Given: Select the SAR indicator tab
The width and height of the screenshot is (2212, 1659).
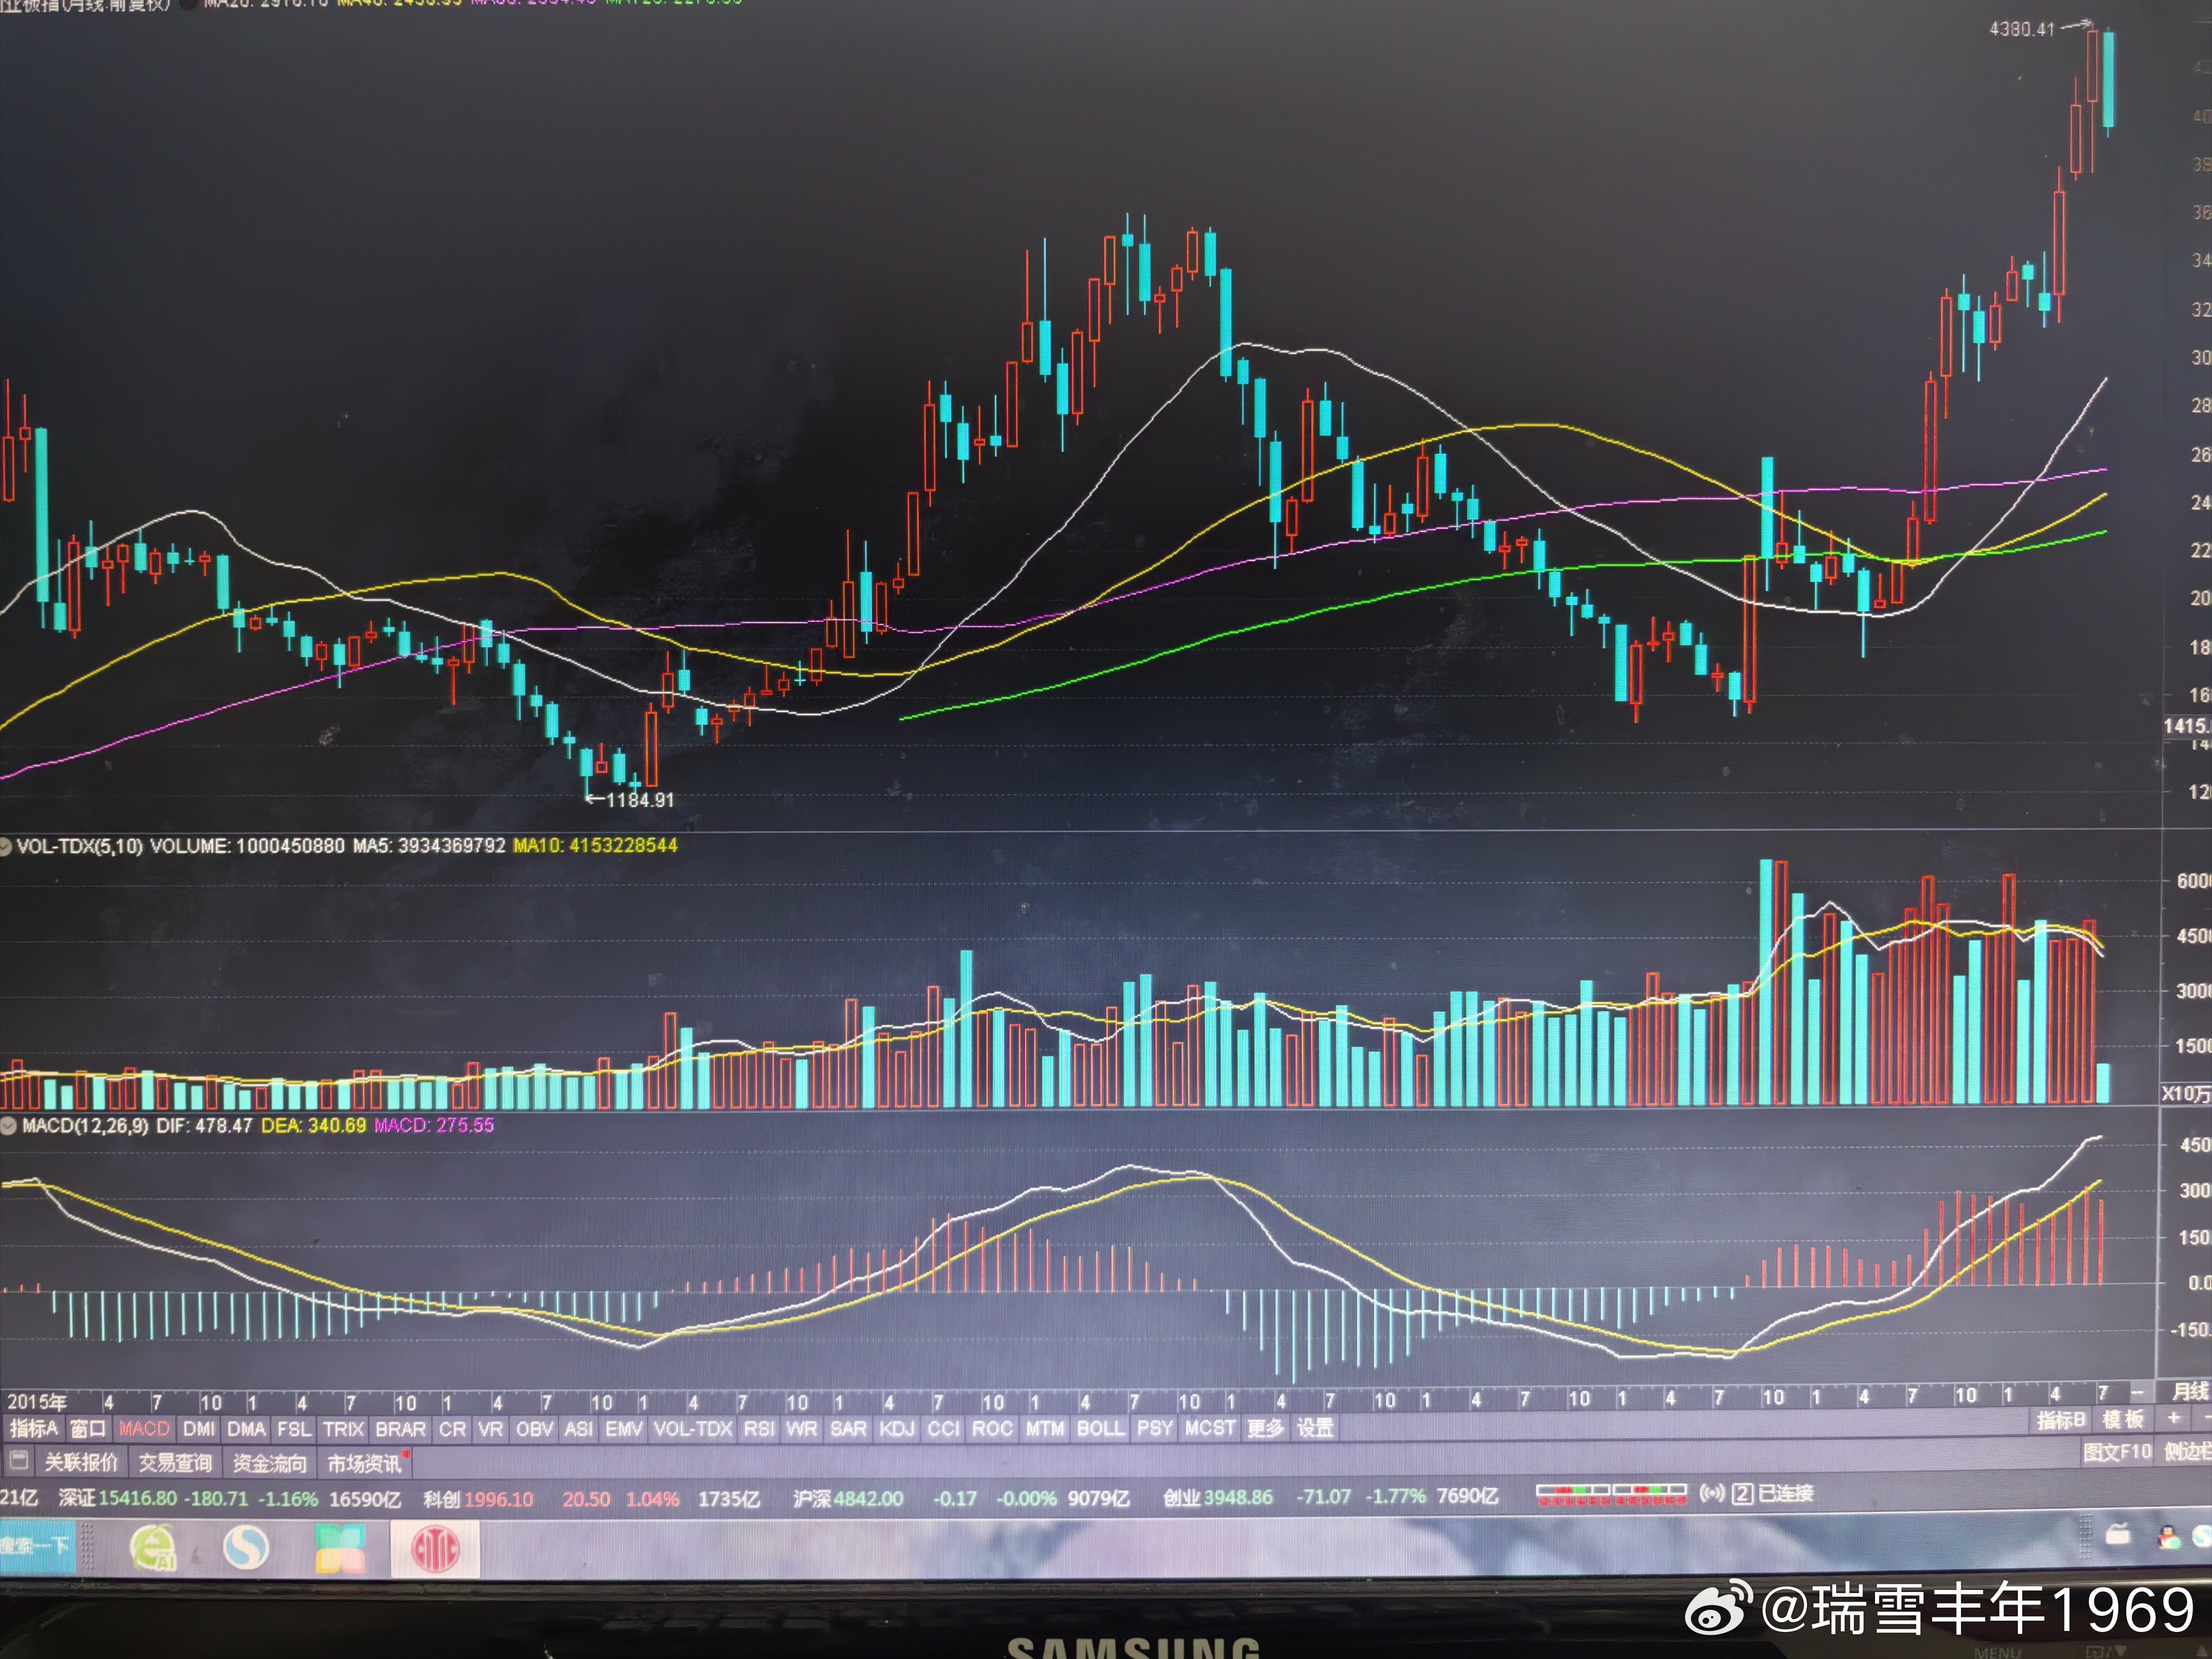Looking at the screenshot, I should pyautogui.click(x=848, y=1429).
